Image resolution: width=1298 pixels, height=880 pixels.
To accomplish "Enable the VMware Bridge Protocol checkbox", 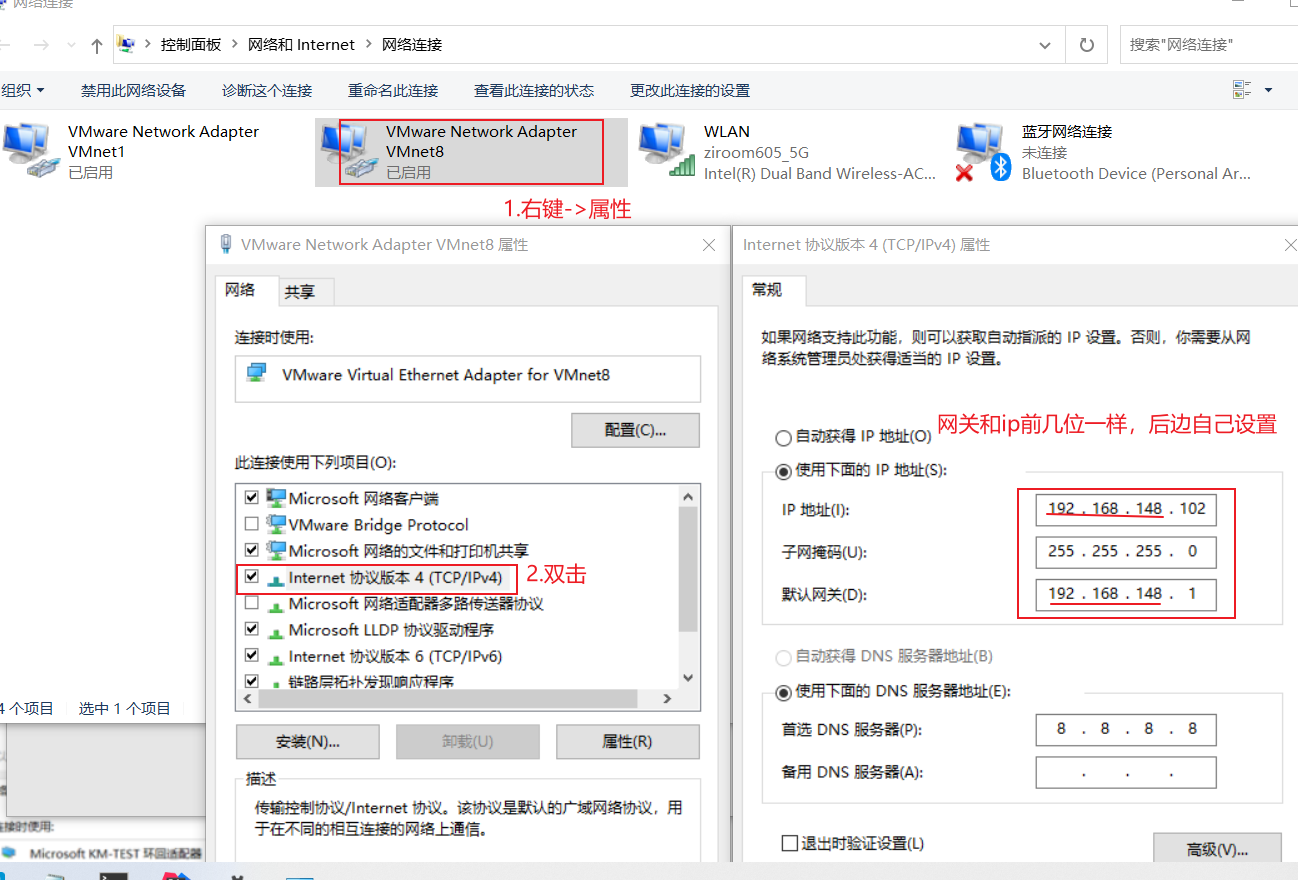I will pyautogui.click(x=251, y=524).
